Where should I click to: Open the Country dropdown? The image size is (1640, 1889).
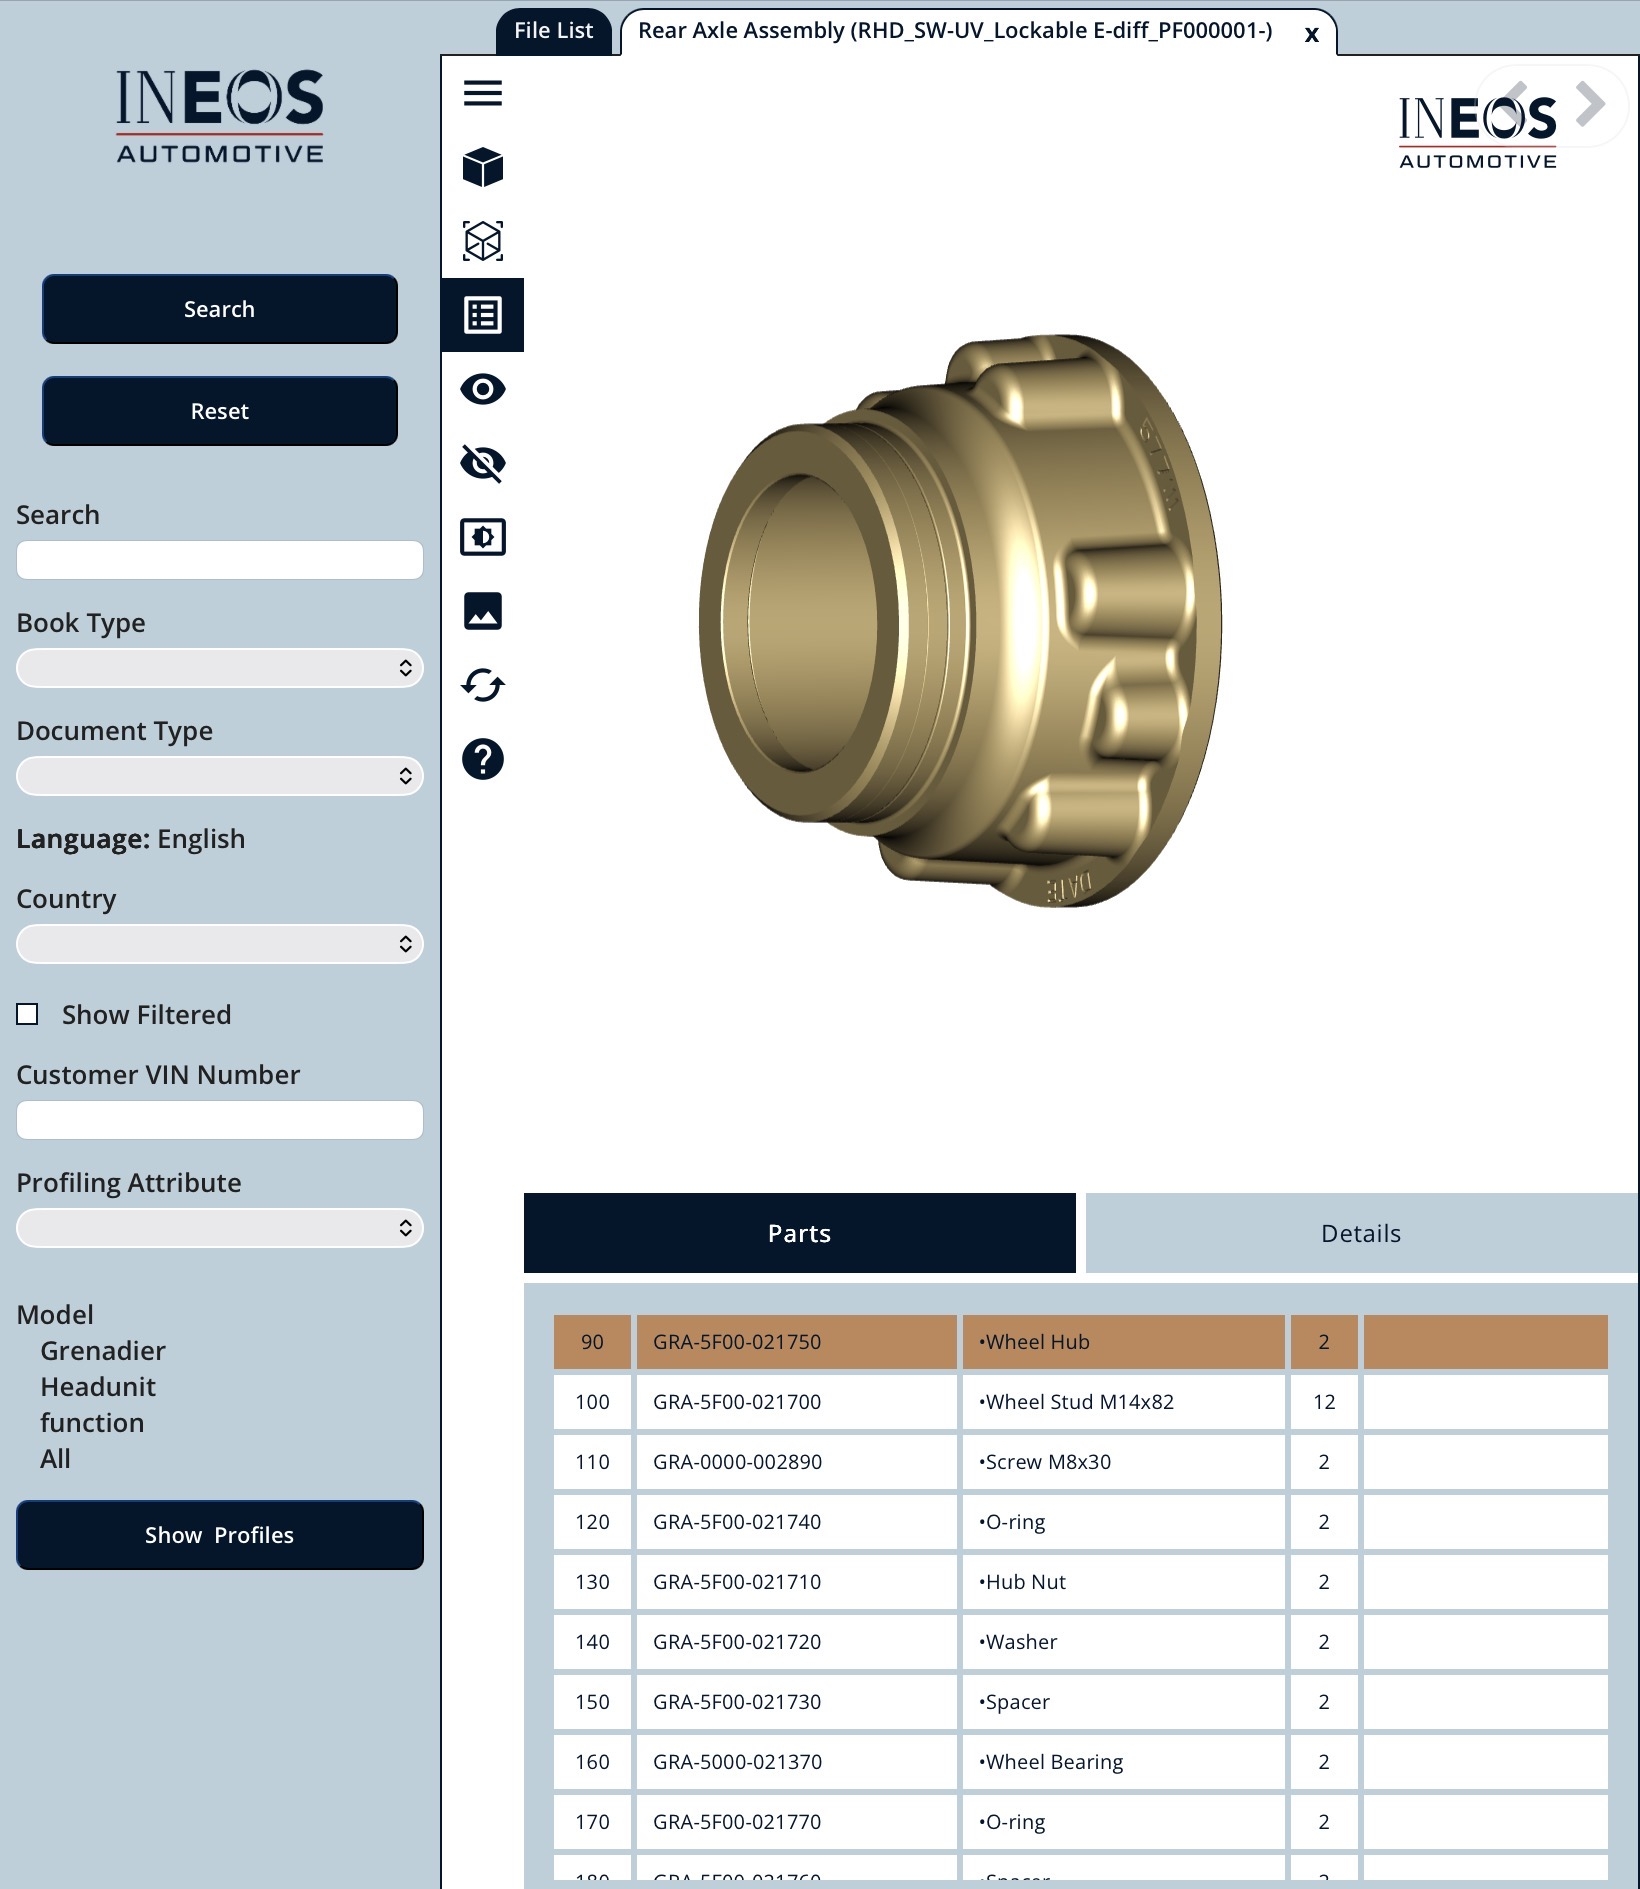[x=219, y=944]
